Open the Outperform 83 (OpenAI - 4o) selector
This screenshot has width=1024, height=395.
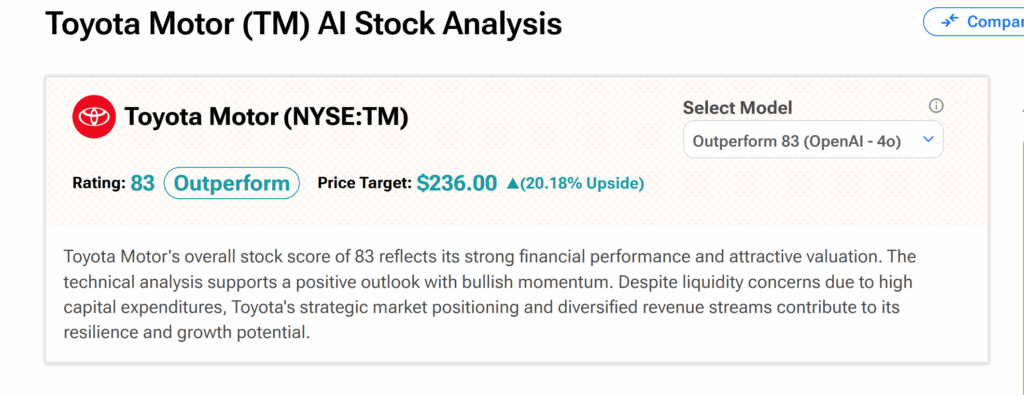pyautogui.click(x=813, y=140)
